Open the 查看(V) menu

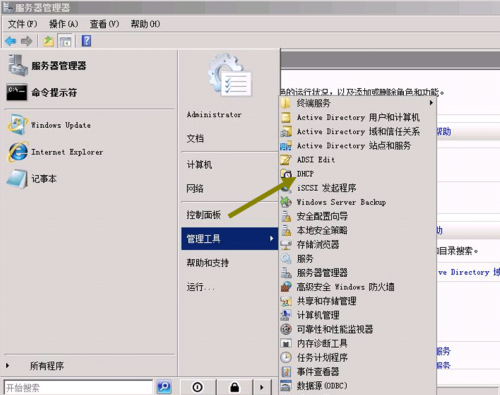[104, 24]
